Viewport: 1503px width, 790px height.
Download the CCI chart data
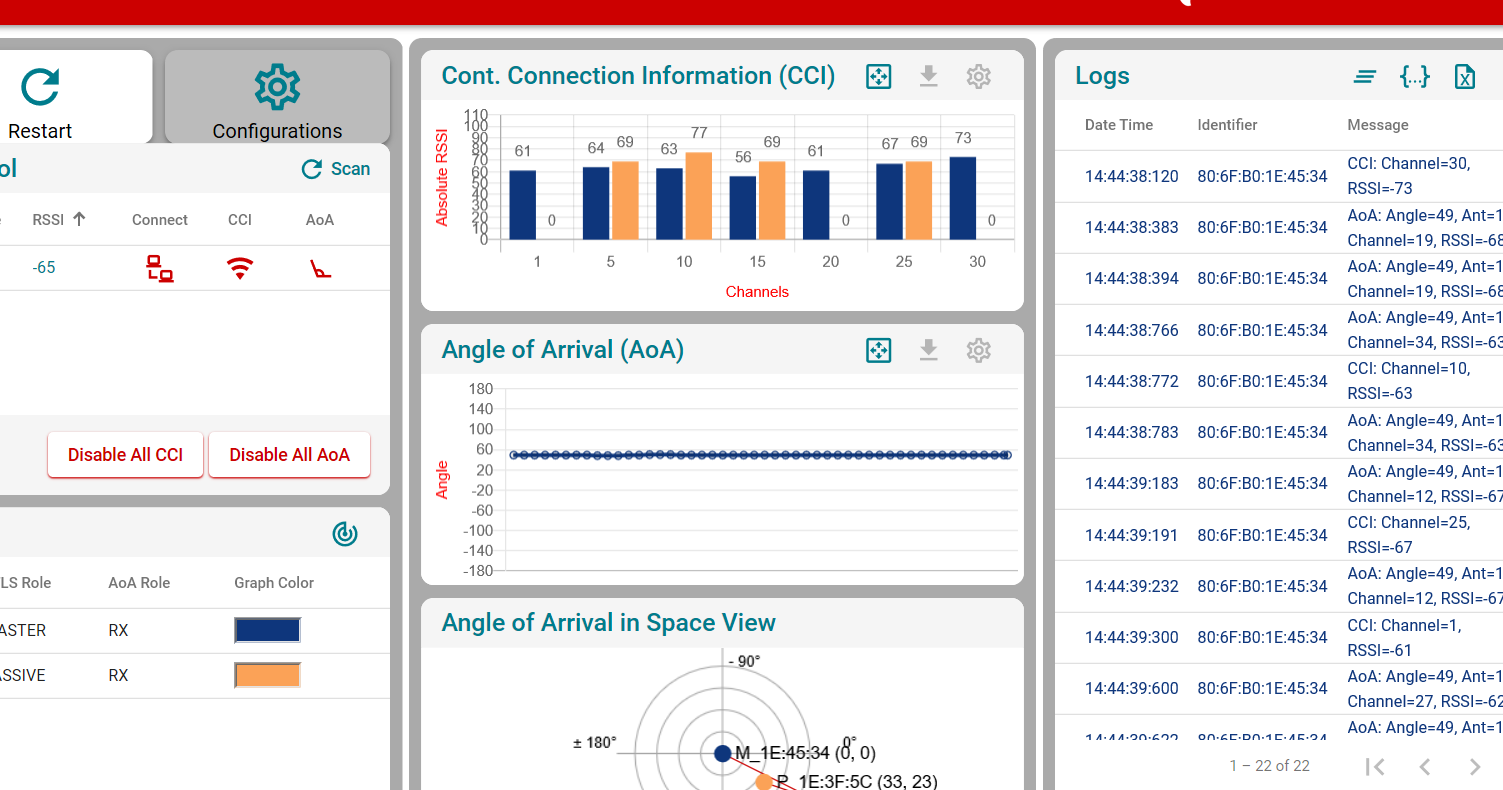click(x=929, y=76)
